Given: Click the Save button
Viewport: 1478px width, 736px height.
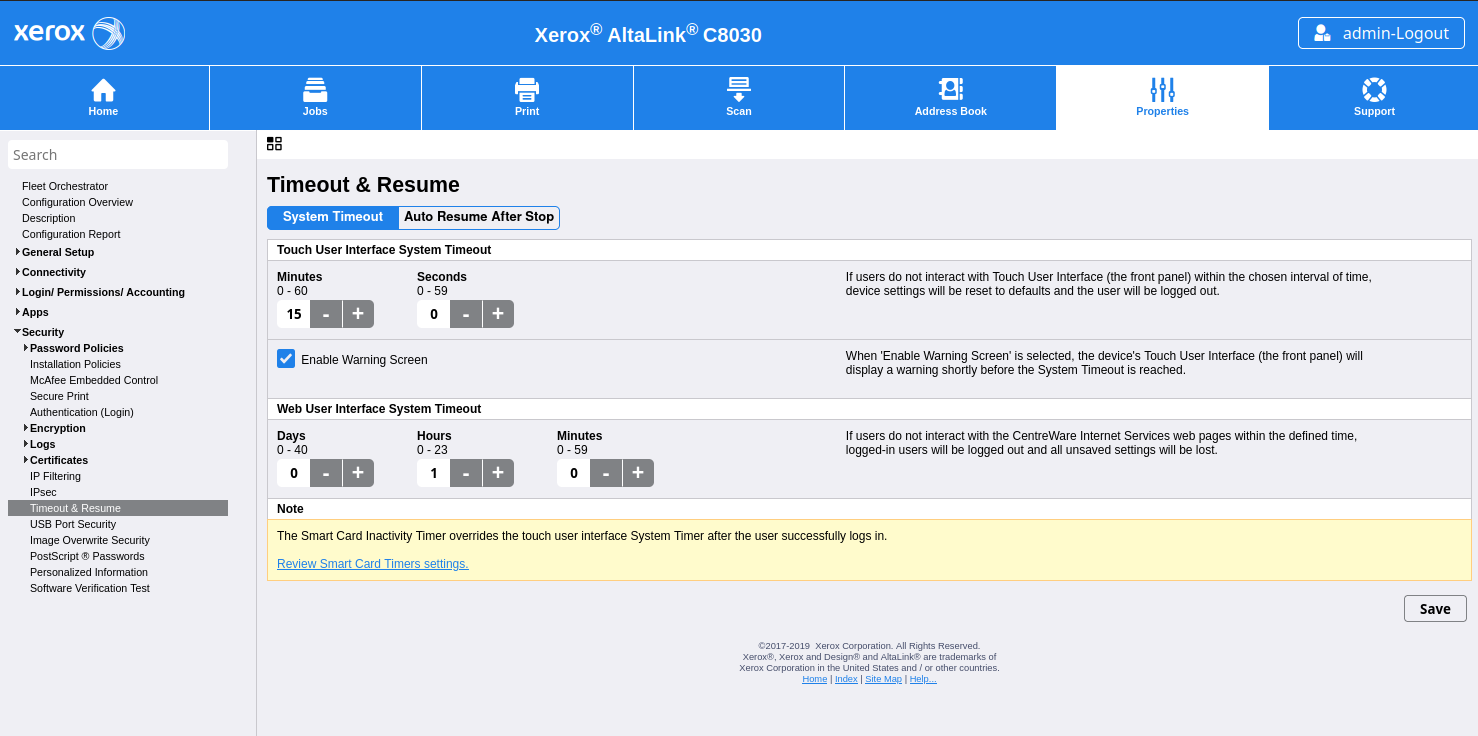Looking at the screenshot, I should click(x=1434, y=609).
